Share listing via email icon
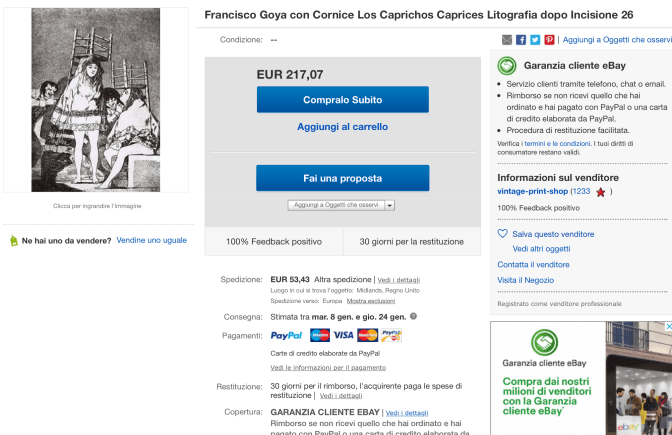The image size is (672, 435). 507,39
